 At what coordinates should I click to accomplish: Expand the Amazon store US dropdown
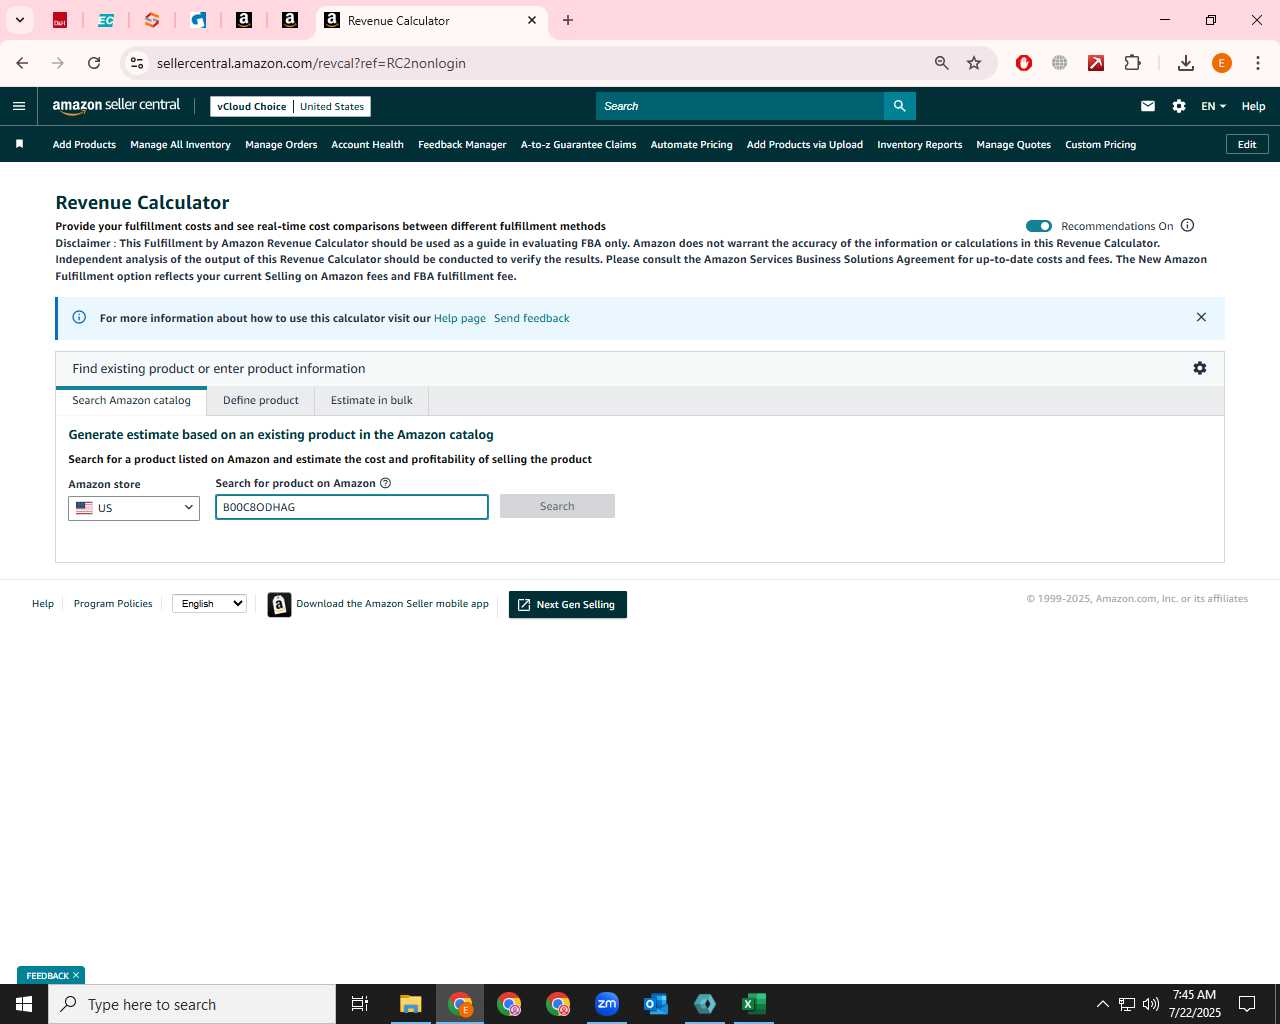(134, 508)
